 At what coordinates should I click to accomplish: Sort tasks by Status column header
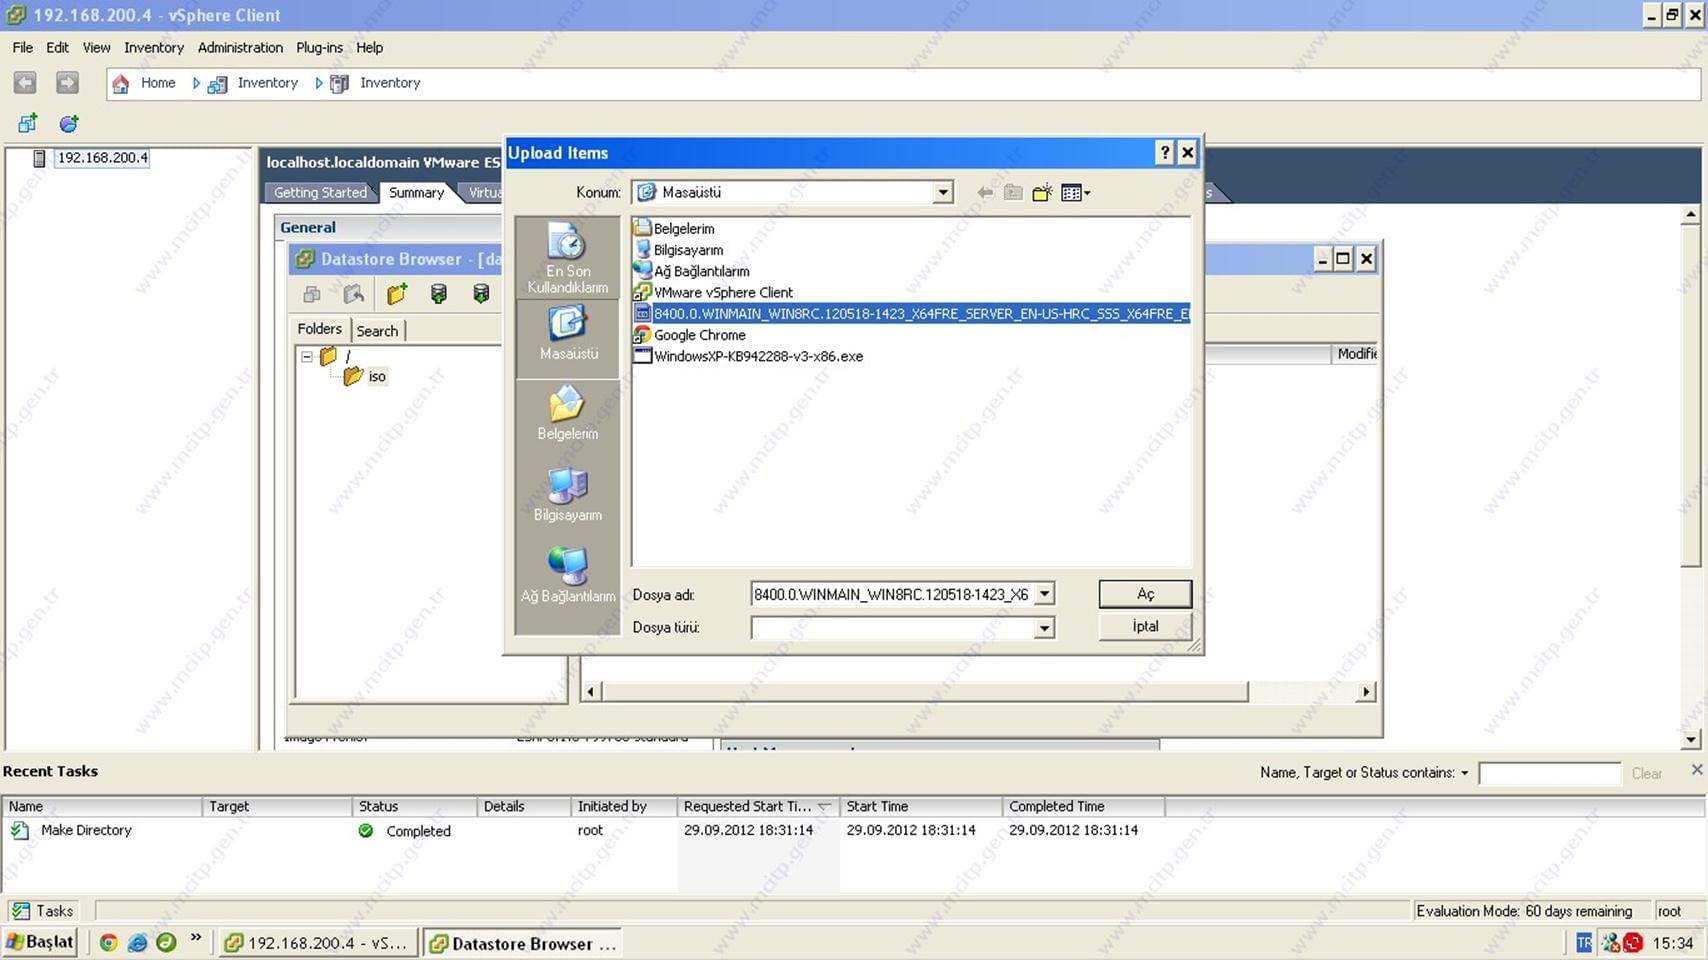[415, 806]
